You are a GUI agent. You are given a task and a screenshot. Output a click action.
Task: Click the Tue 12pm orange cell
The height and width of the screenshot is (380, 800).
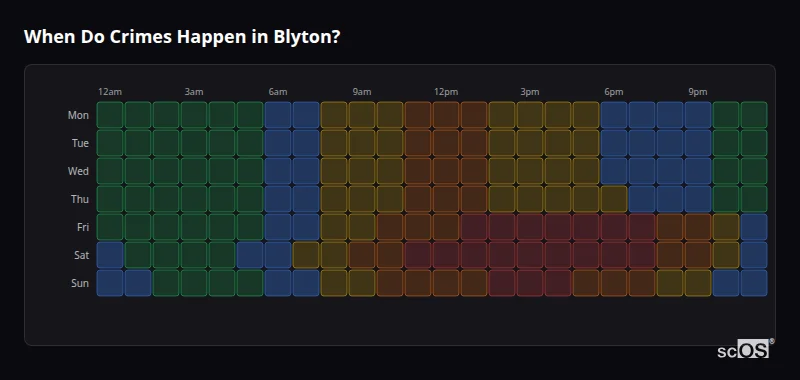pos(446,143)
